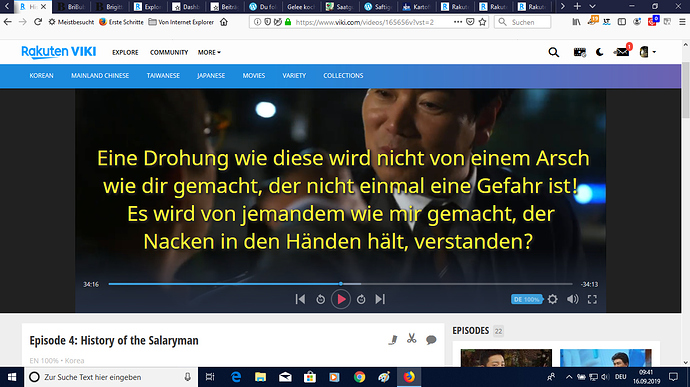Viewport: 690px width, 387px height.
Task: Expand the list all tabs arrow
Action: 592,6
